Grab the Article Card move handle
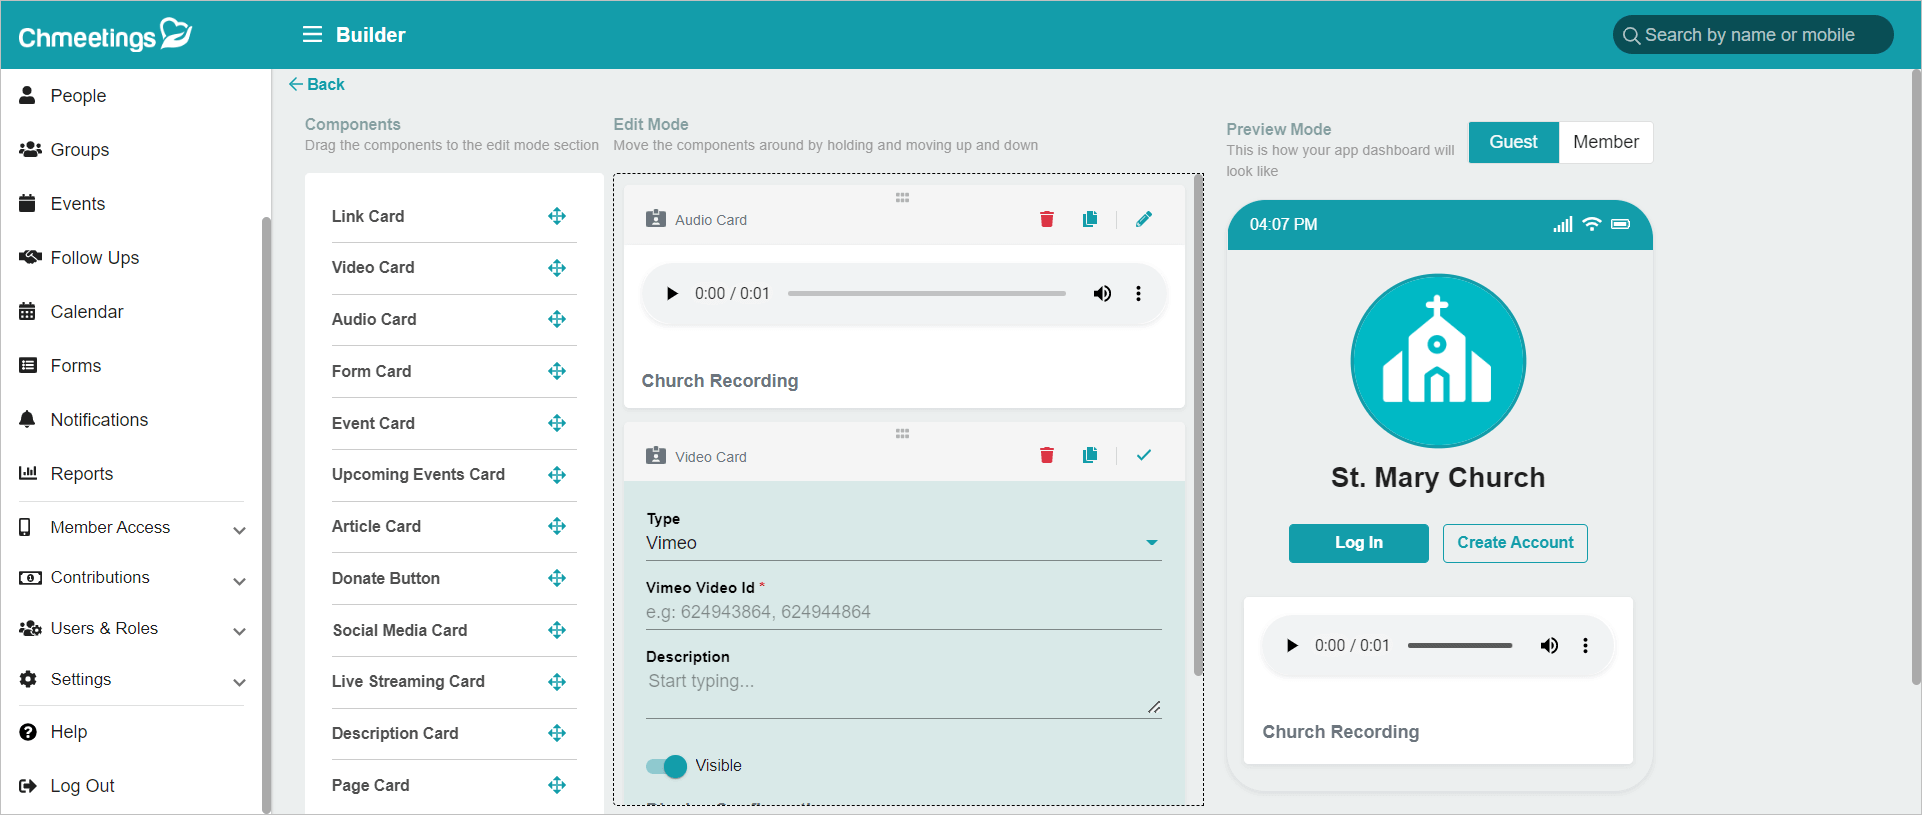 tap(557, 526)
